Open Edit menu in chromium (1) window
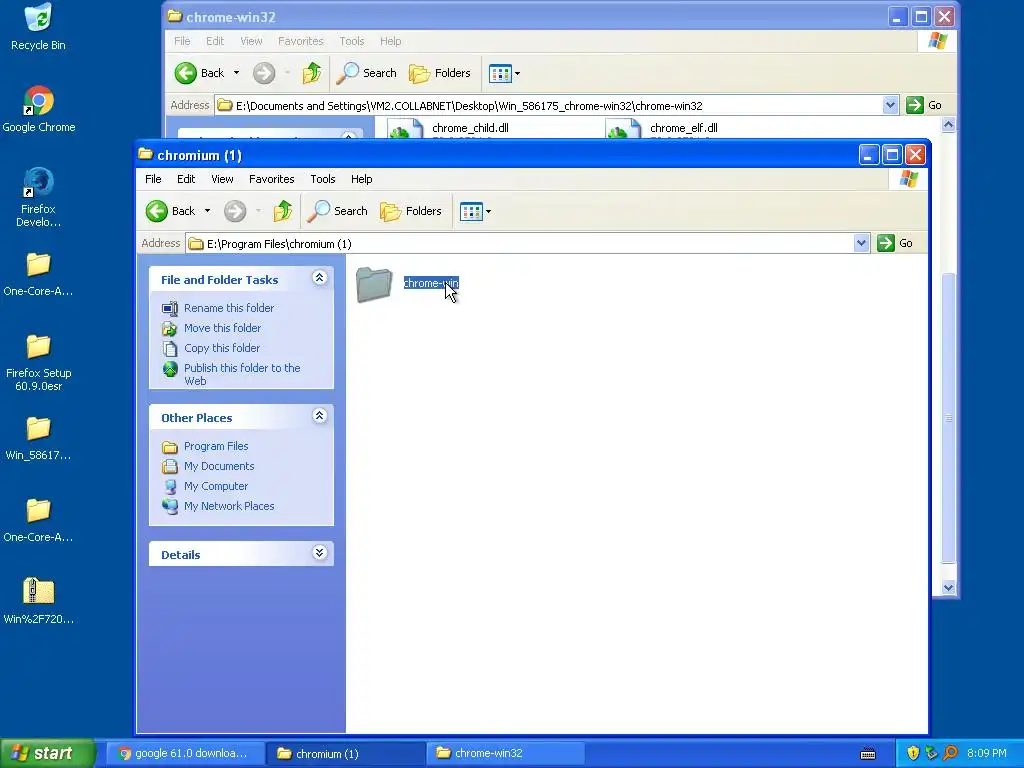 coord(185,179)
